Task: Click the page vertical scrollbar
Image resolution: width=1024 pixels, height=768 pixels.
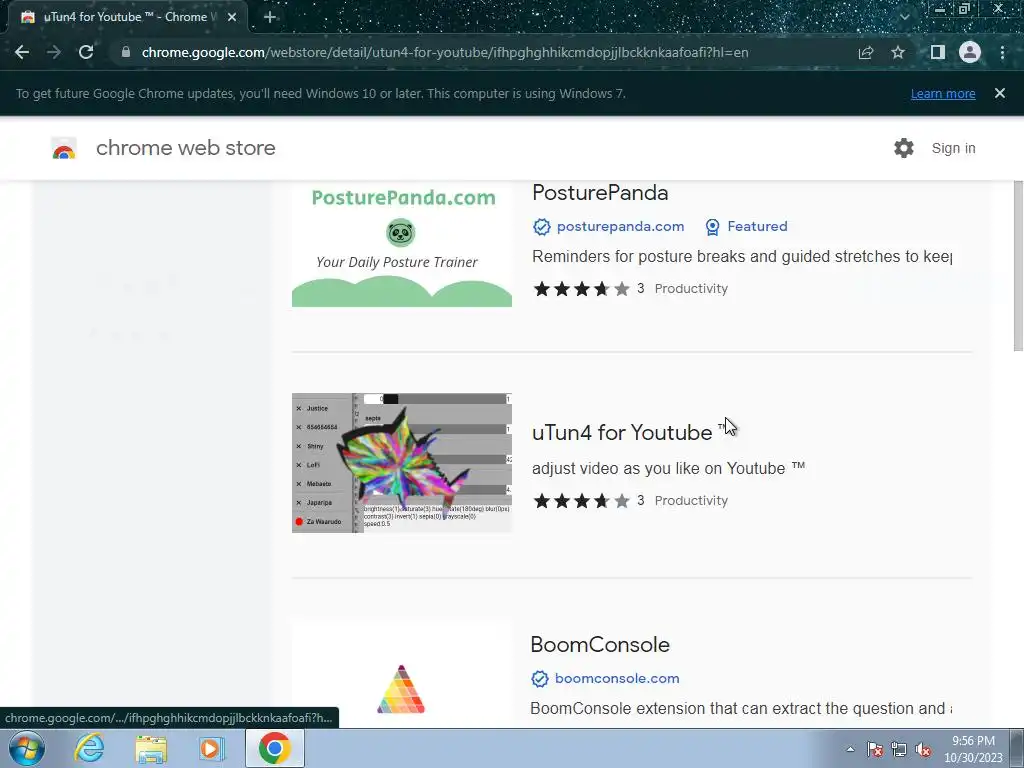Action: pos(1018,266)
